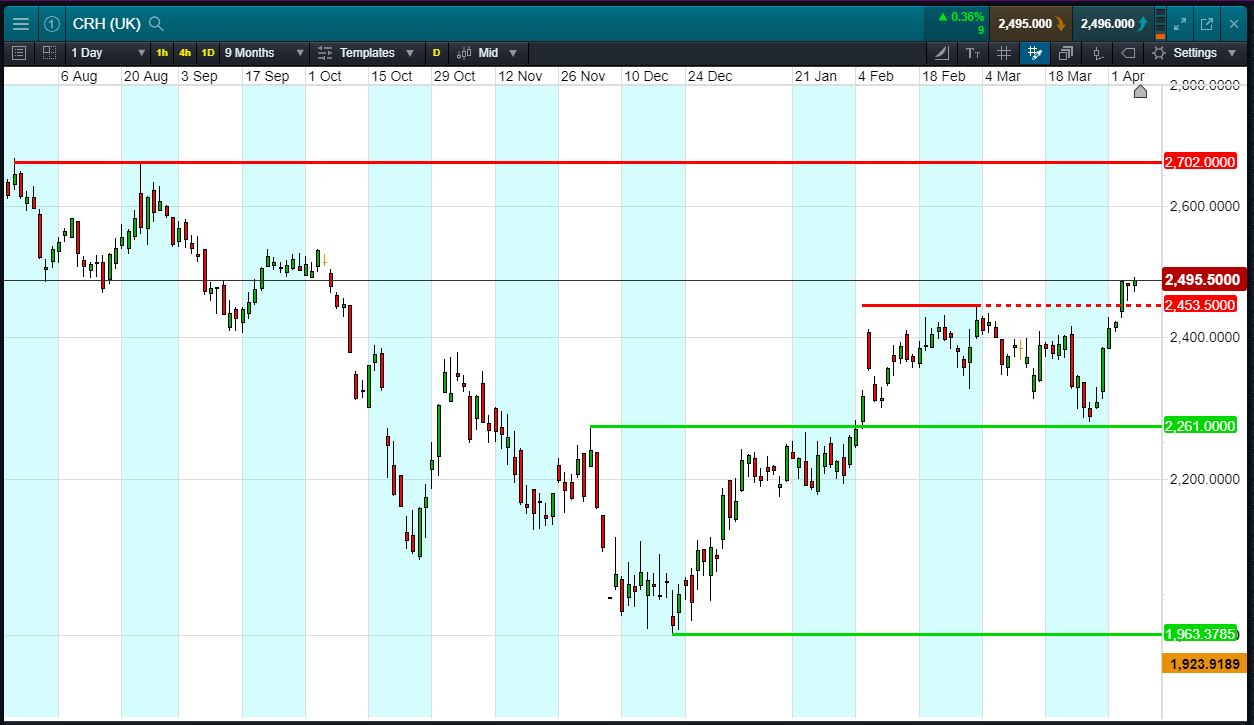1254x725 pixels.
Task: Pop out the chart window
Action: point(1207,24)
